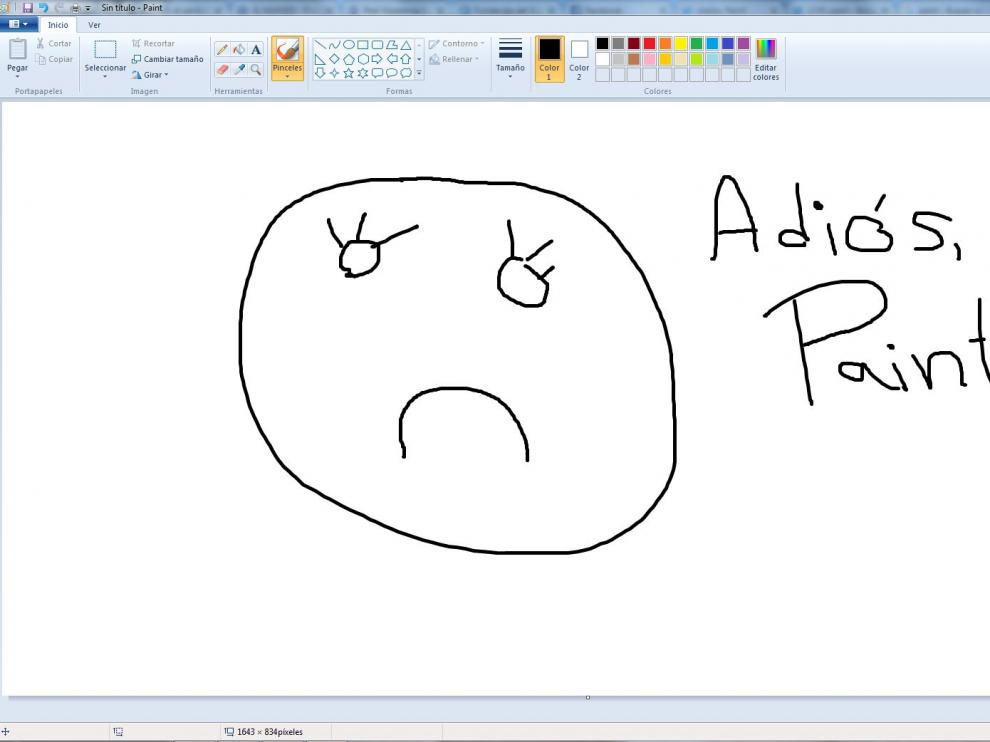
Task: Click the Copiar button
Action: click(x=54, y=59)
